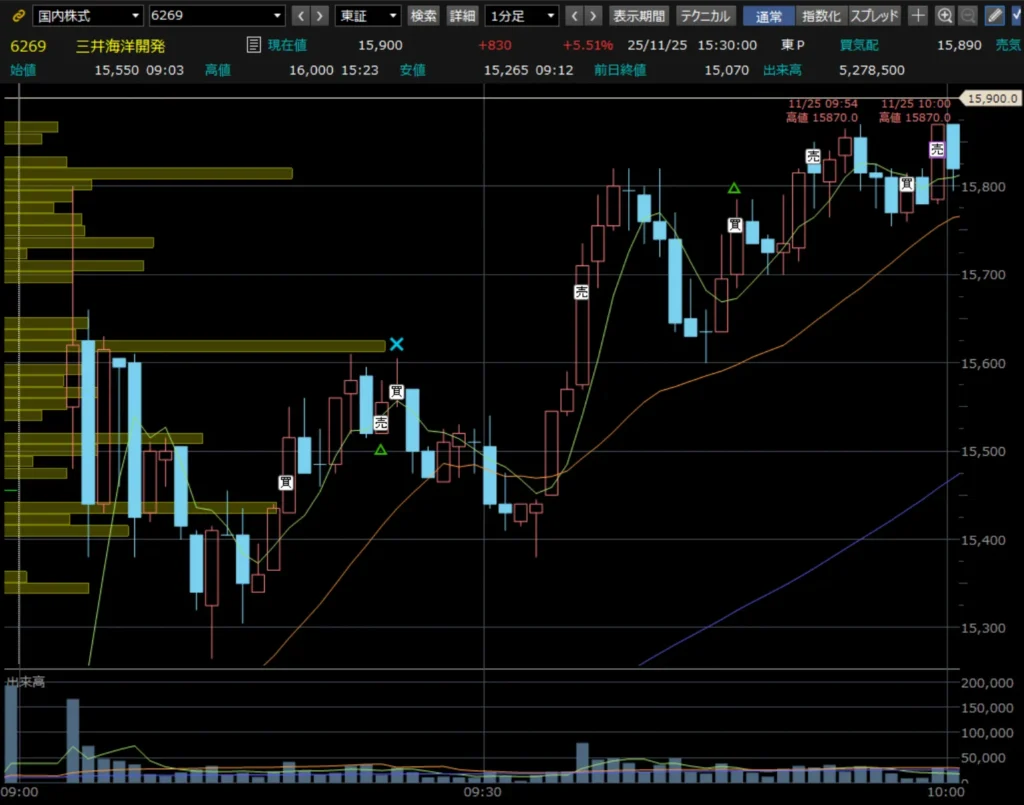Click the chain link icon beside 国内株式

pos(17,16)
